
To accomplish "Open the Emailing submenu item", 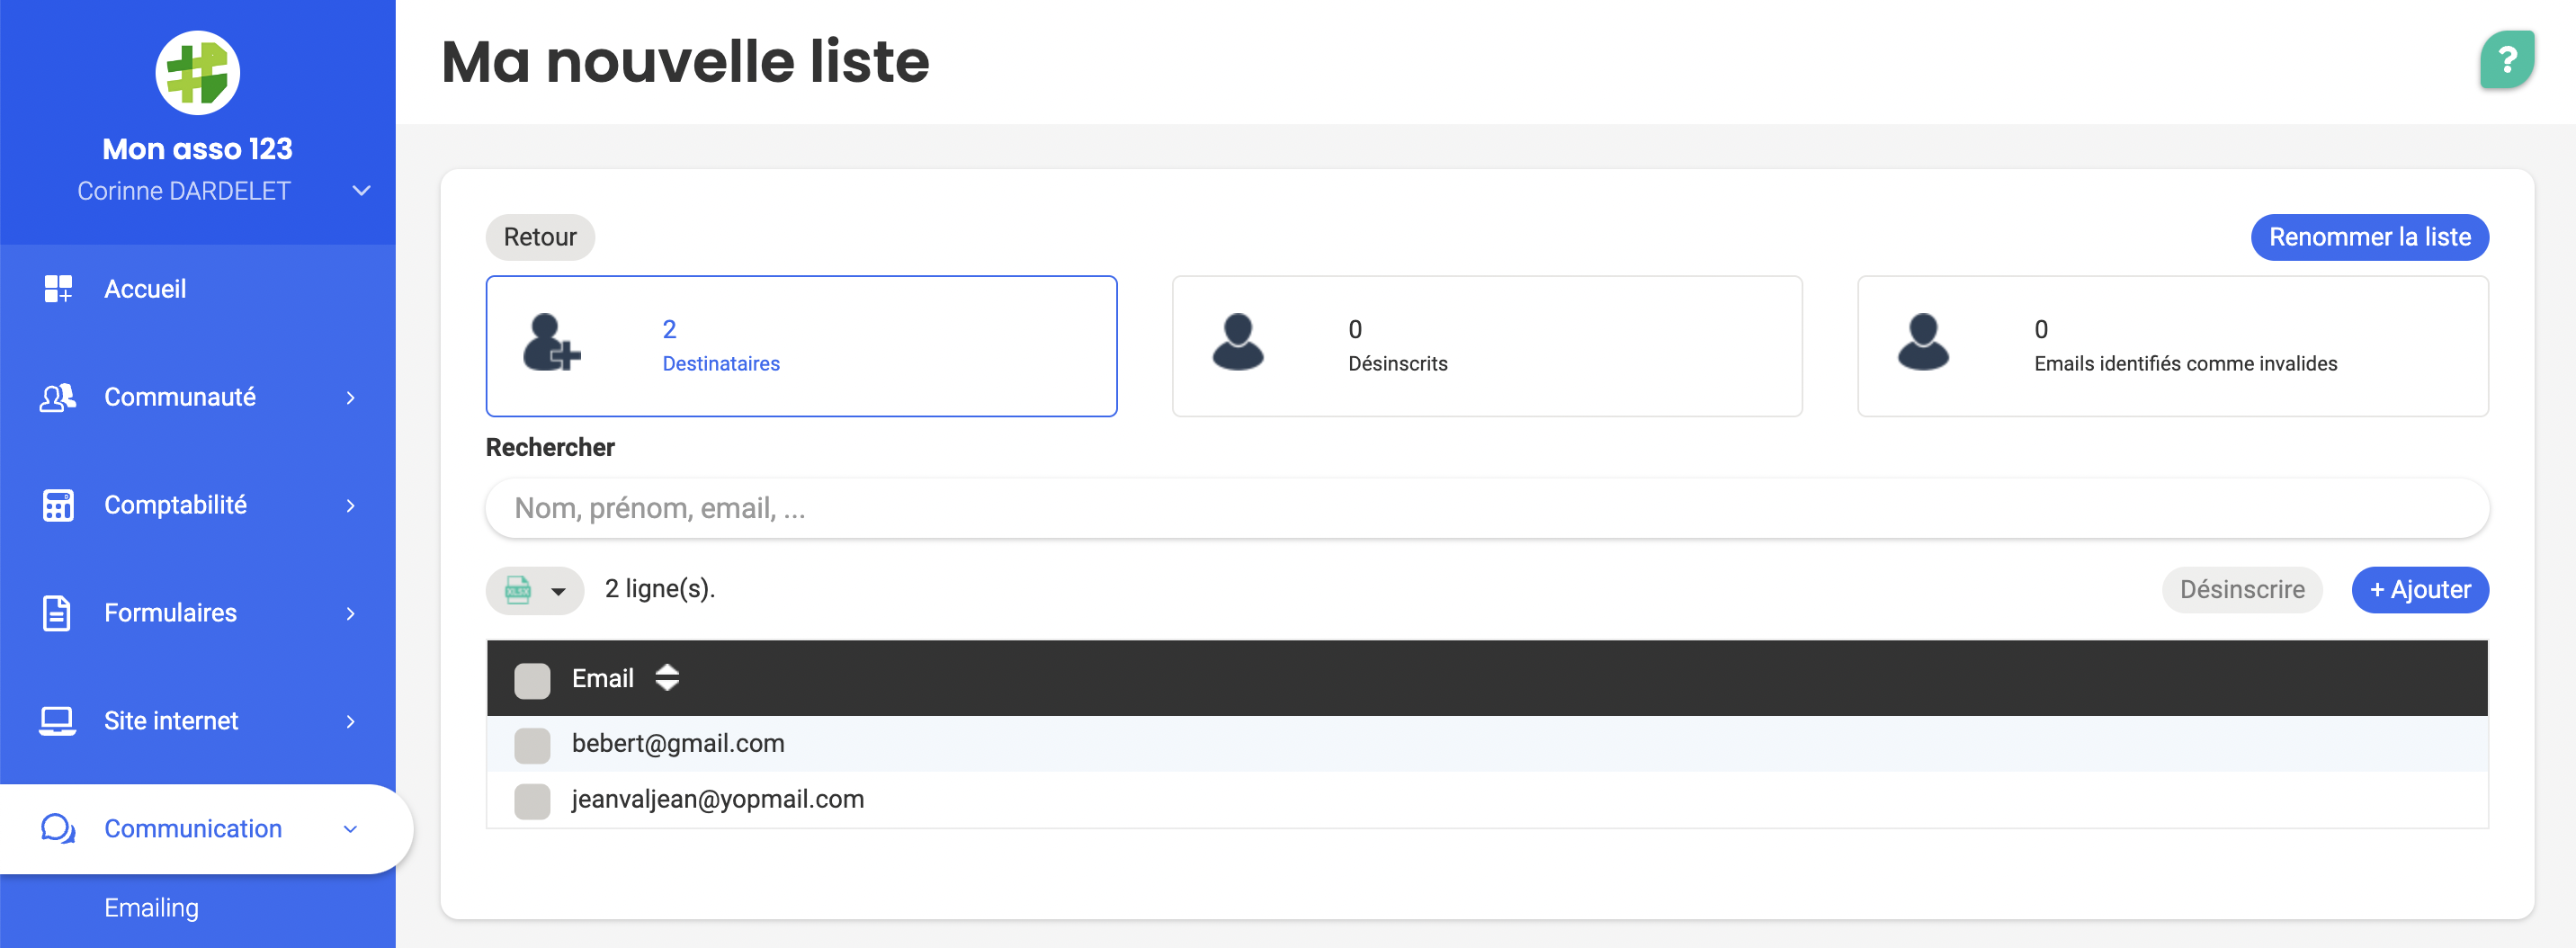I will point(152,907).
